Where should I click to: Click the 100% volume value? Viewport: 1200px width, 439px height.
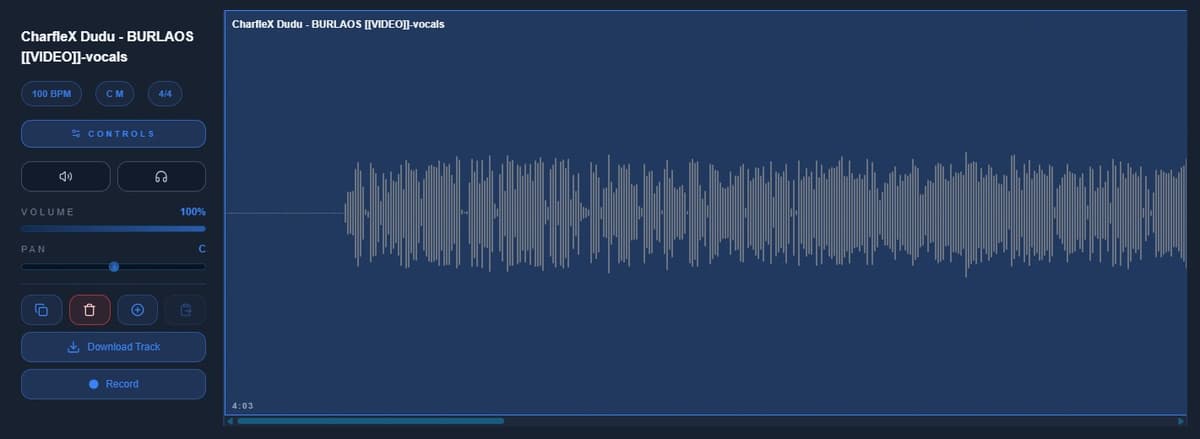193,212
